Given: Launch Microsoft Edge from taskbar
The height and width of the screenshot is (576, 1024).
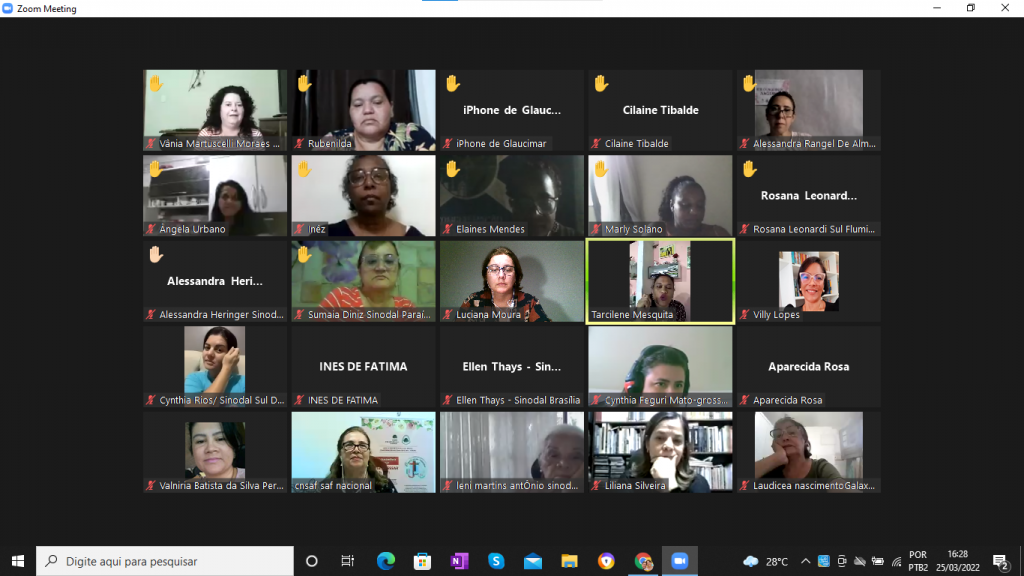Looking at the screenshot, I should pos(386,561).
